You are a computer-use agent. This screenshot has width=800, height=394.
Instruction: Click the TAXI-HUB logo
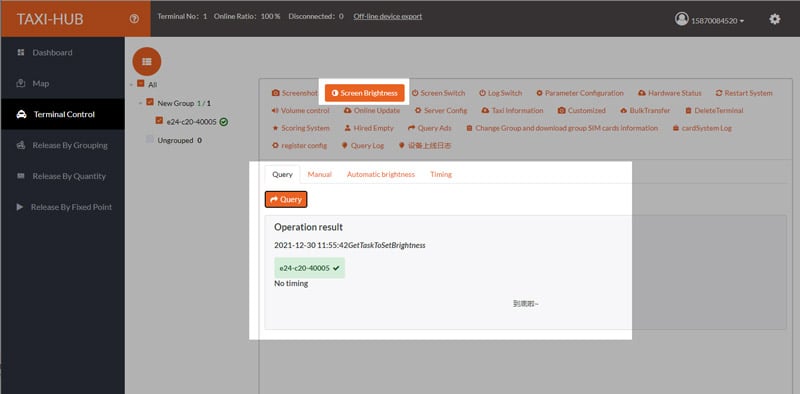point(50,19)
